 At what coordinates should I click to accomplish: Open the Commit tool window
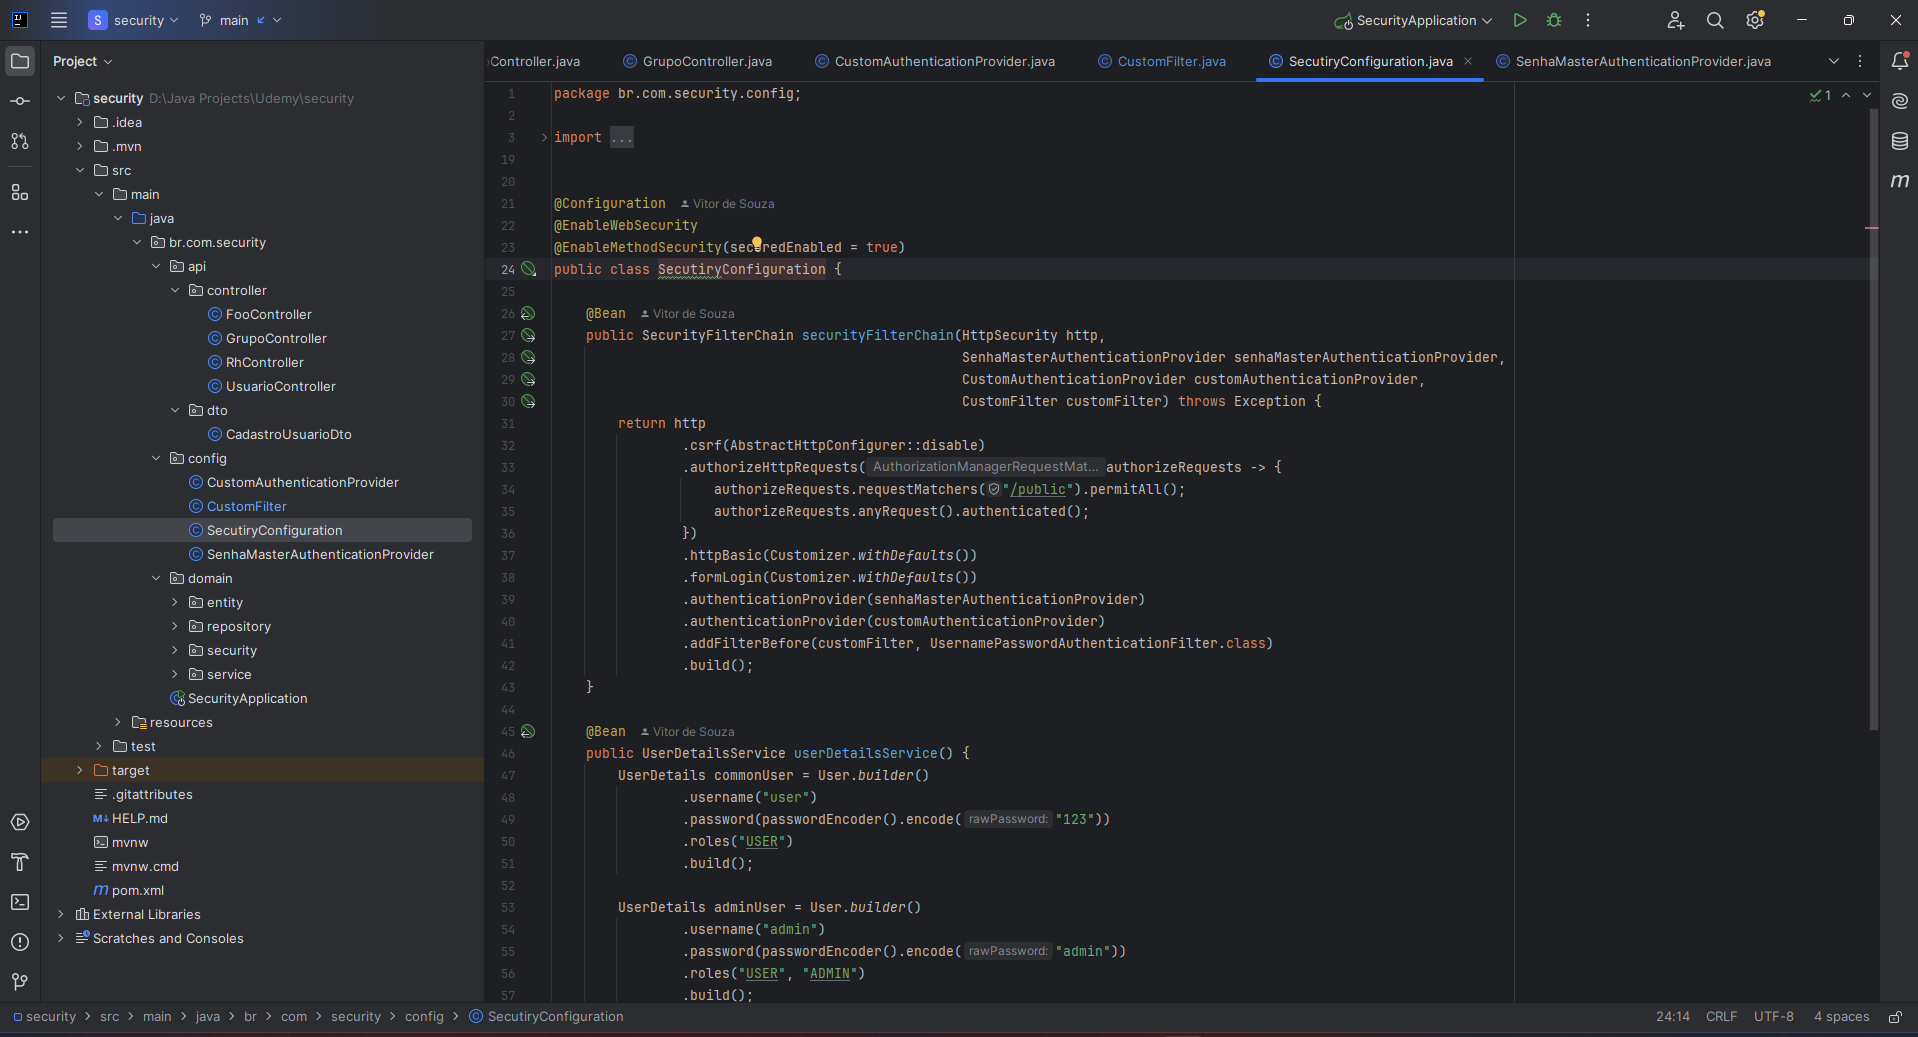click(20, 101)
